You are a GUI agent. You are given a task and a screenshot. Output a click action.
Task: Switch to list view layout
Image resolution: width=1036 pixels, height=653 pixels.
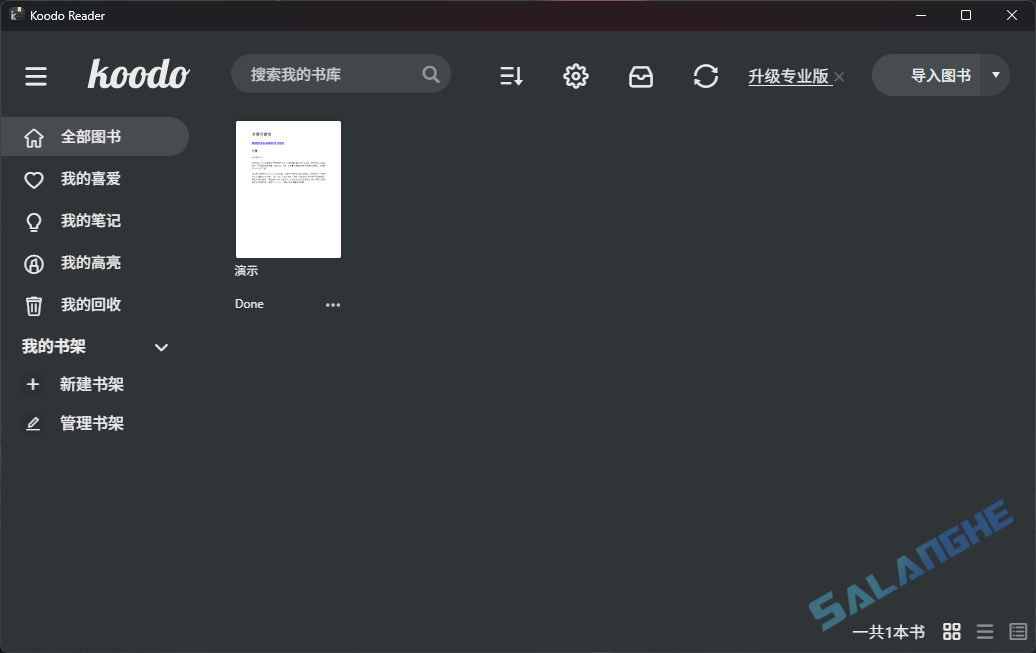point(984,631)
